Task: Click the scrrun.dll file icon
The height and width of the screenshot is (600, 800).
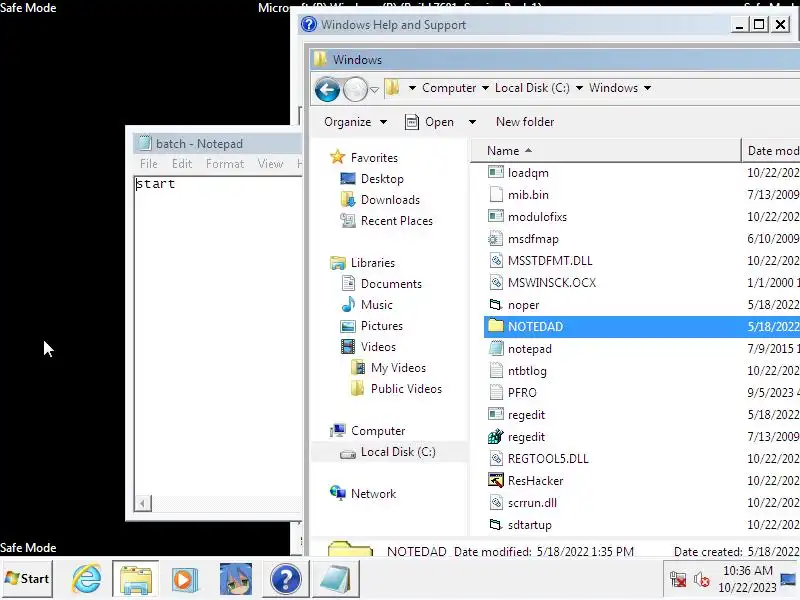Action: point(495,503)
